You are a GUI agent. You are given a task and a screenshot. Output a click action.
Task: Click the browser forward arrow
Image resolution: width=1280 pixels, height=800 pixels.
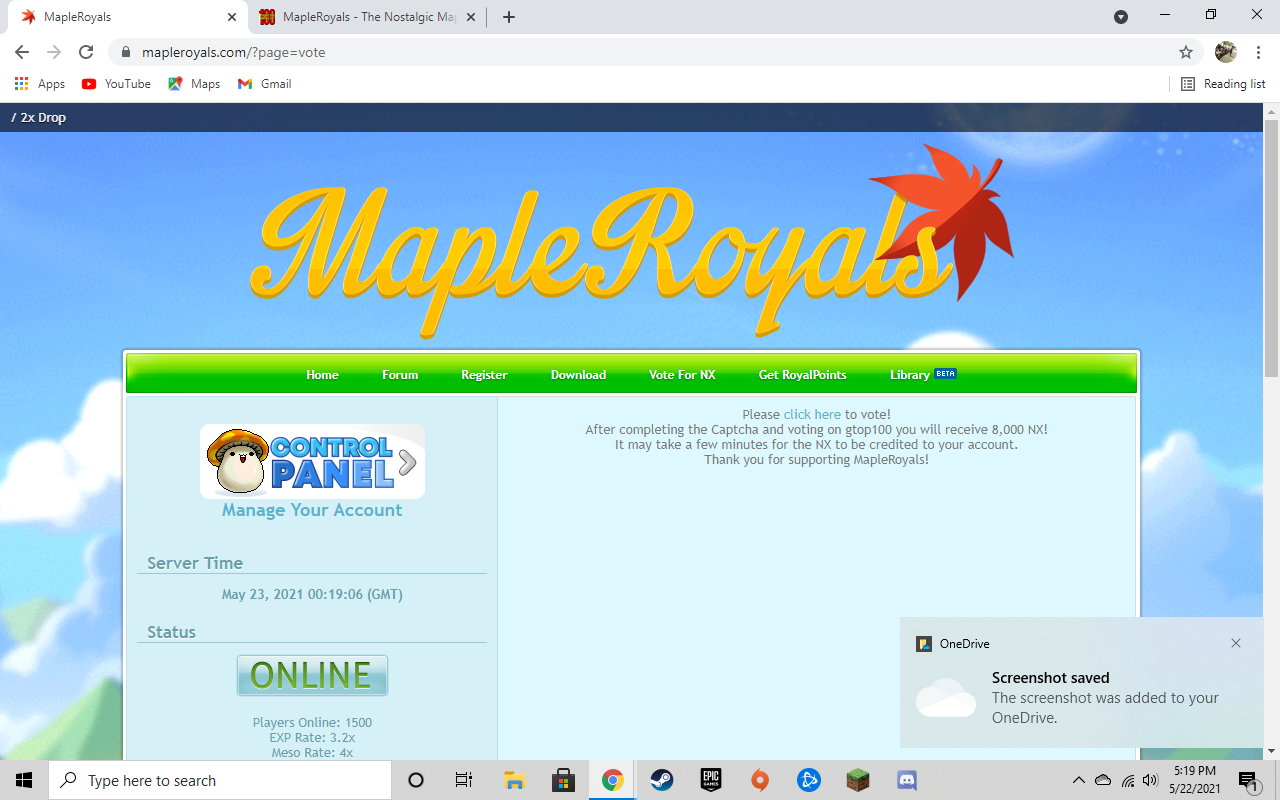(54, 52)
